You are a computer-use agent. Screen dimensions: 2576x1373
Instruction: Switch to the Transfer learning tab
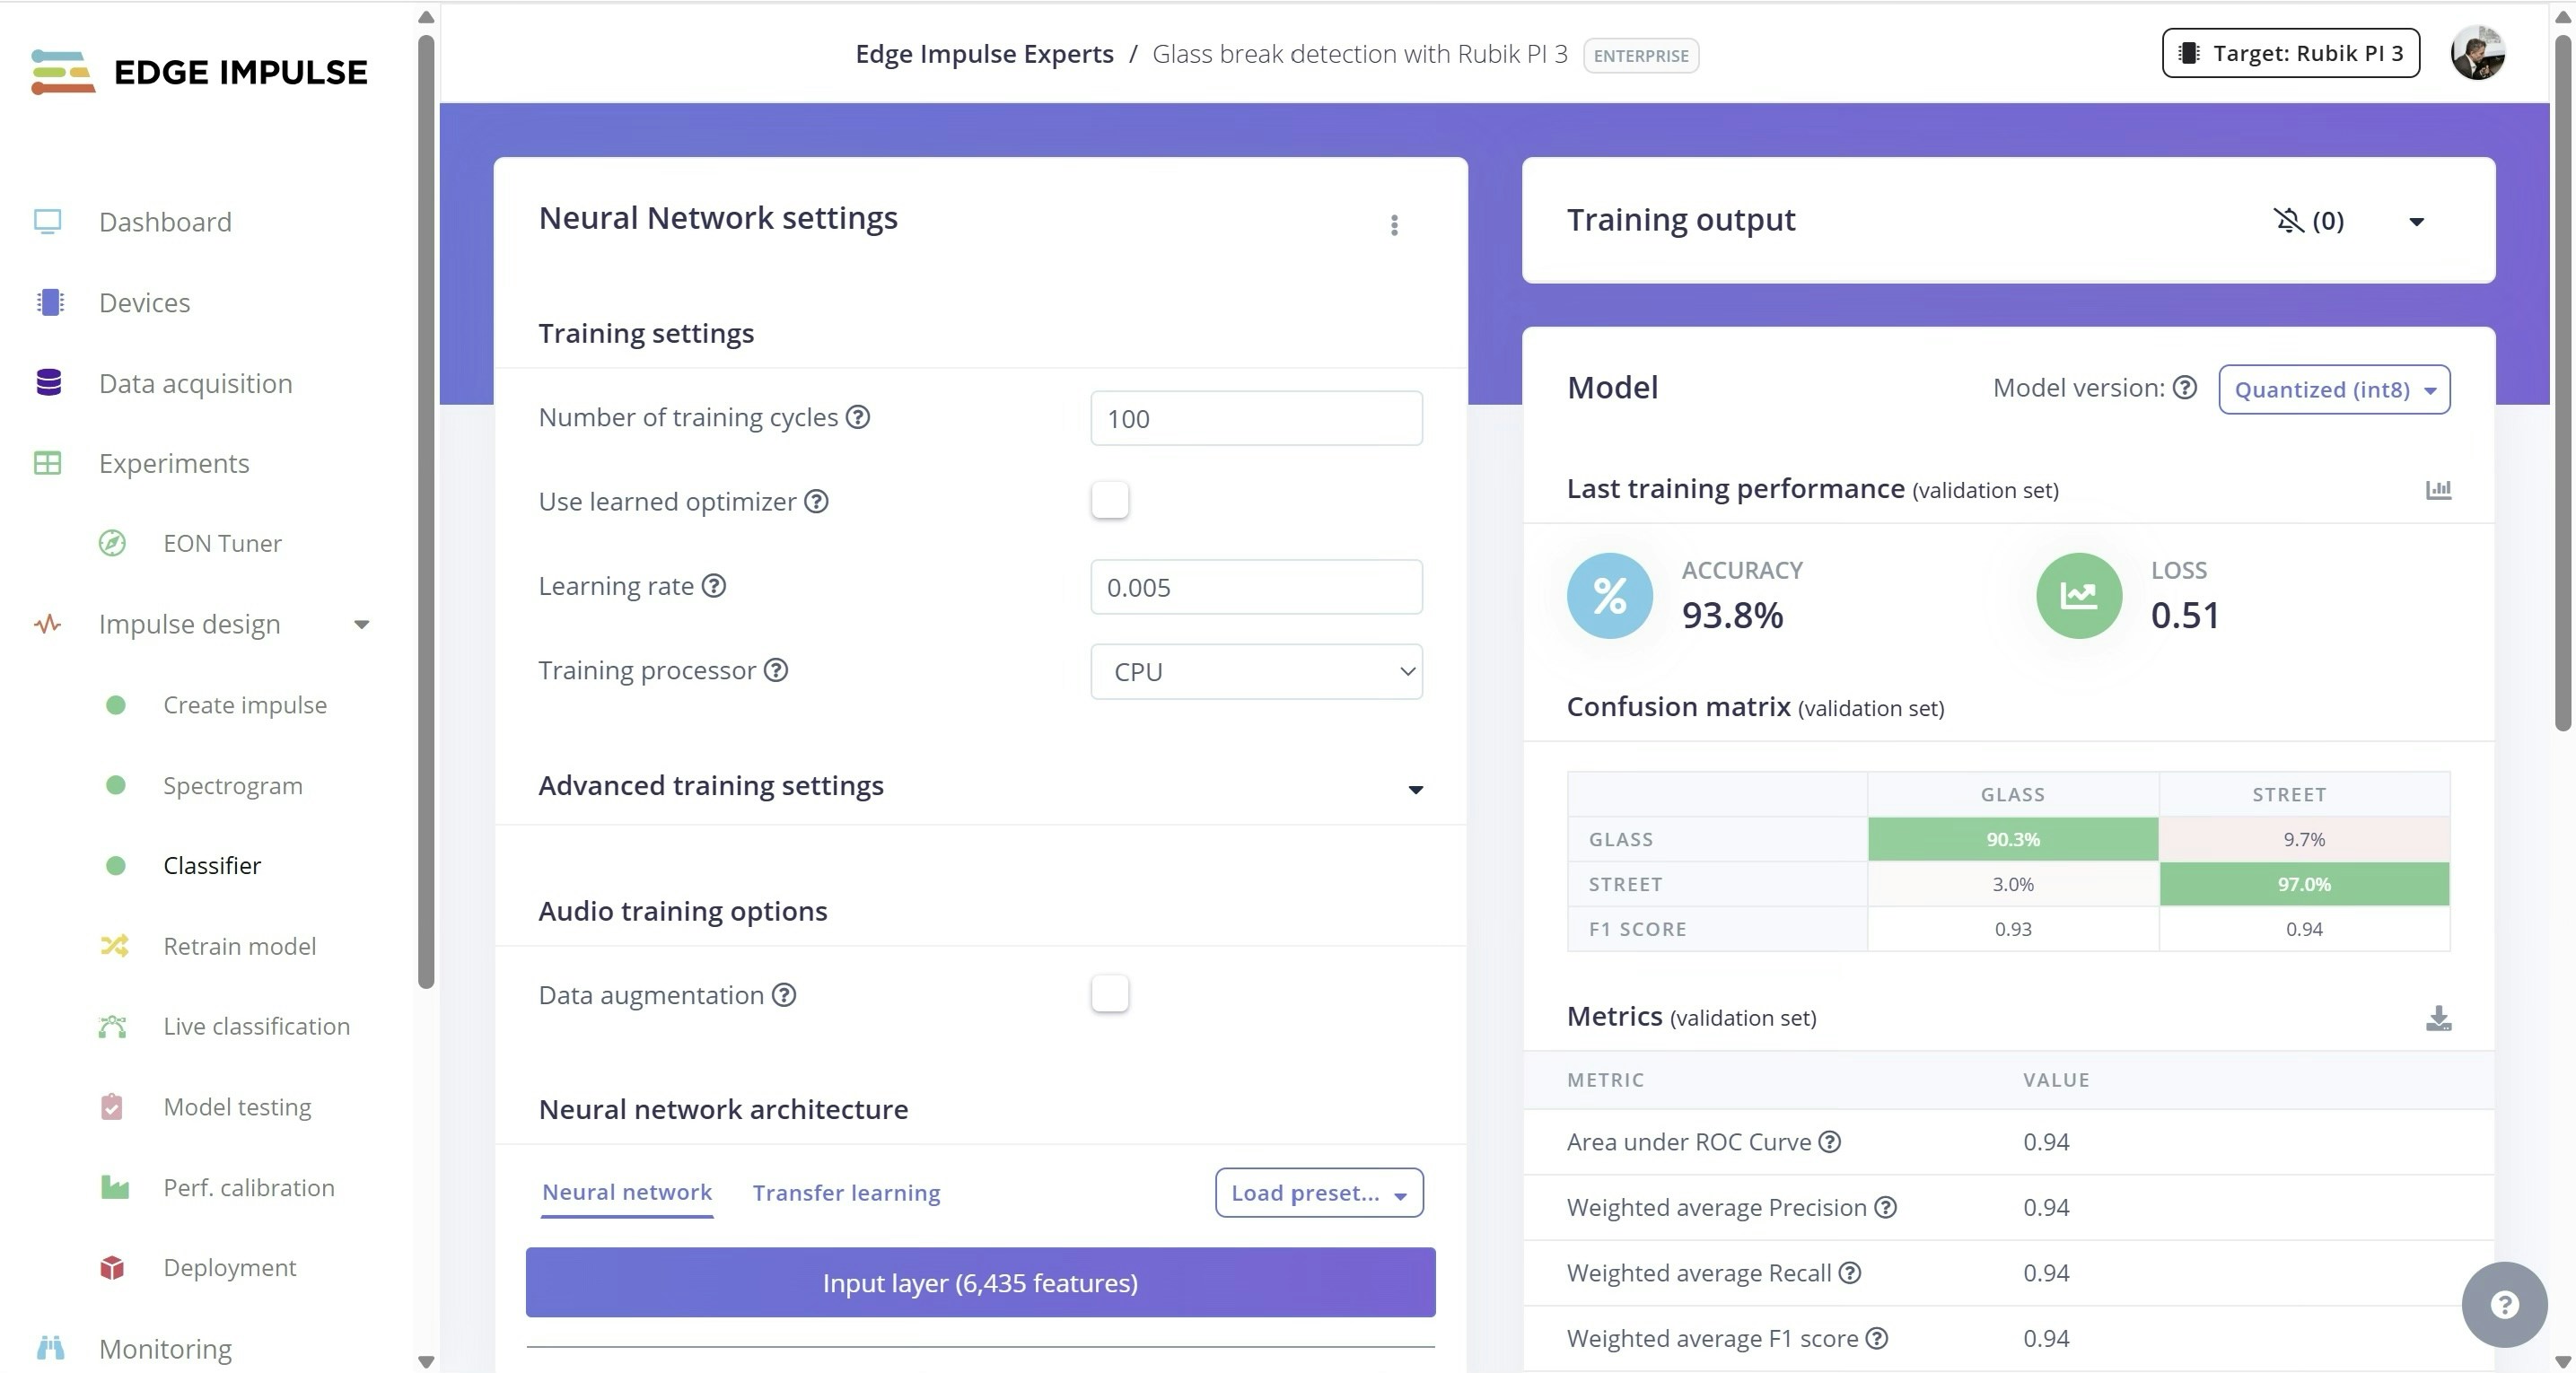(846, 1193)
